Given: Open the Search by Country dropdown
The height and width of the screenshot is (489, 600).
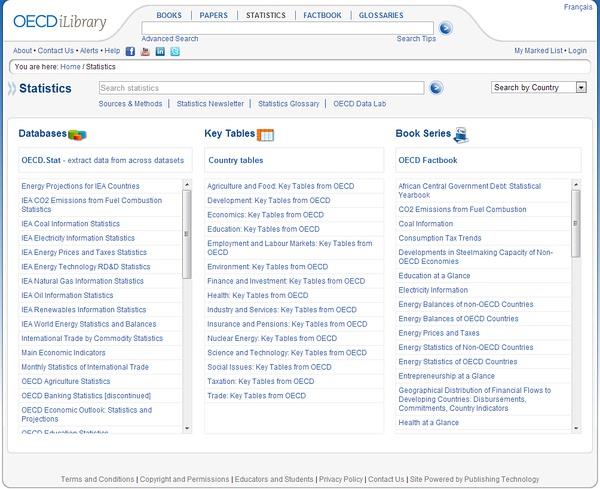Looking at the screenshot, I should click(x=539, y=87).
